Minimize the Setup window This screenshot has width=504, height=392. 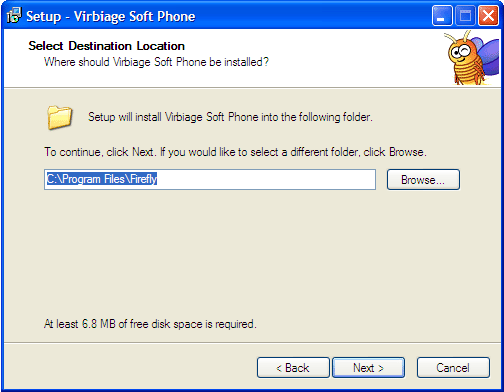(442, 15)
